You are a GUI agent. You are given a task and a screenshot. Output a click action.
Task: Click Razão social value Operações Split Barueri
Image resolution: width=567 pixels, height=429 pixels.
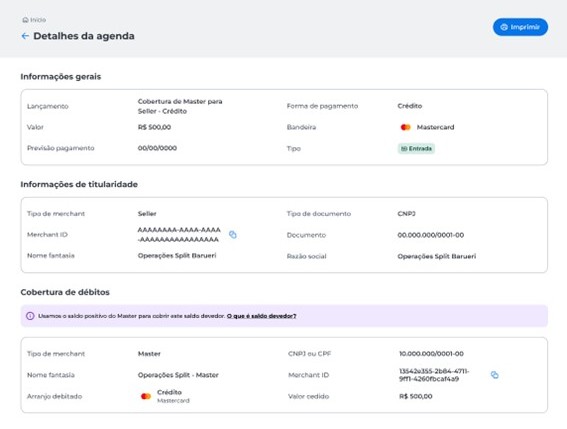(x=437, y=256)
